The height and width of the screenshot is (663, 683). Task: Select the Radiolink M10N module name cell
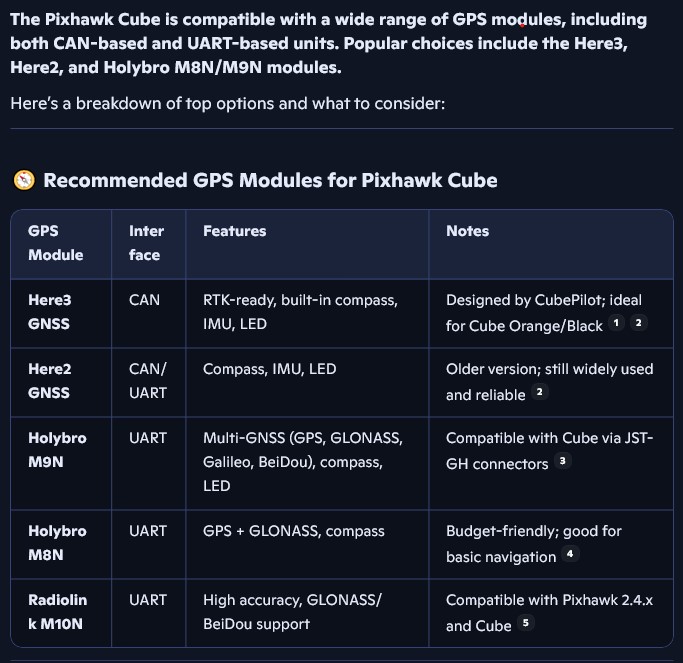tap(57, 612)
